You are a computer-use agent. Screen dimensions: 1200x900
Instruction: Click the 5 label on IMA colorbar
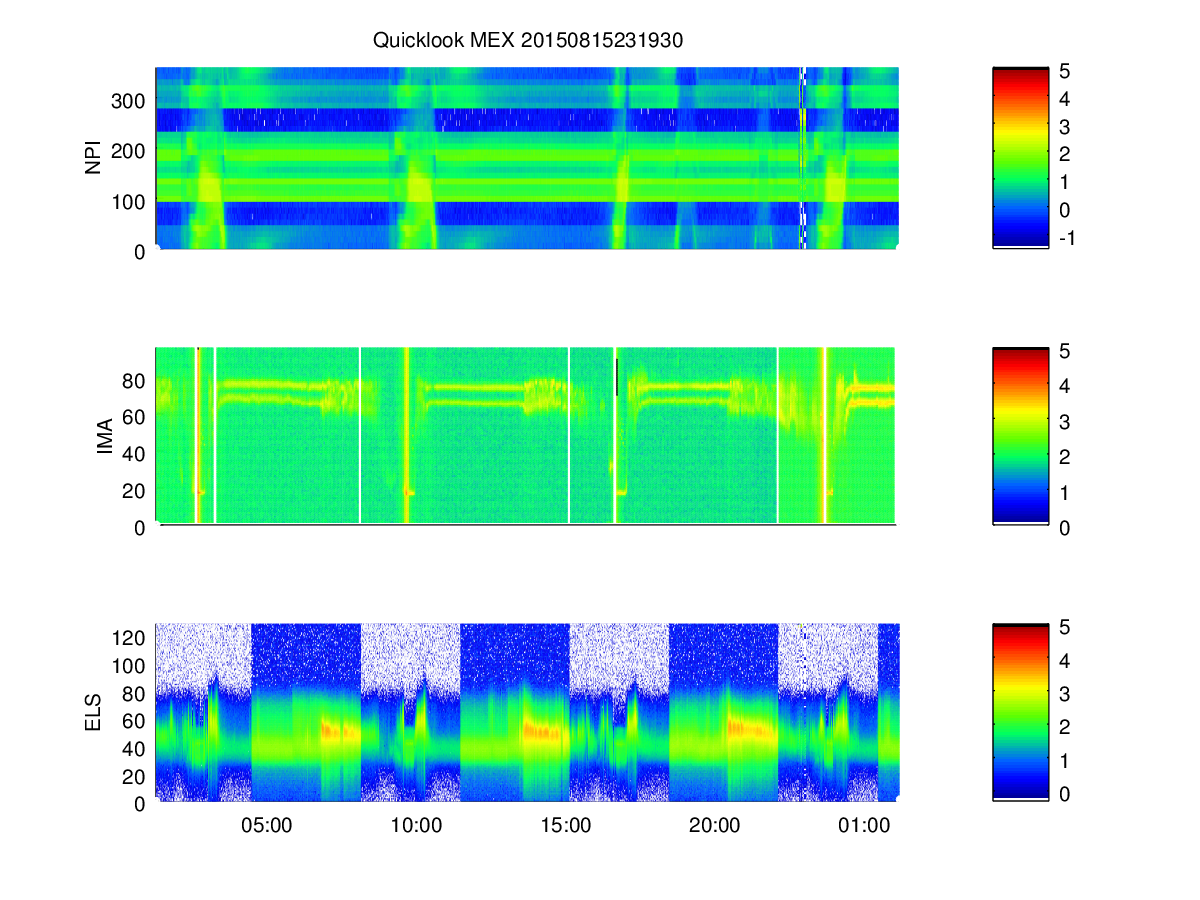[x=1065, y=350]
